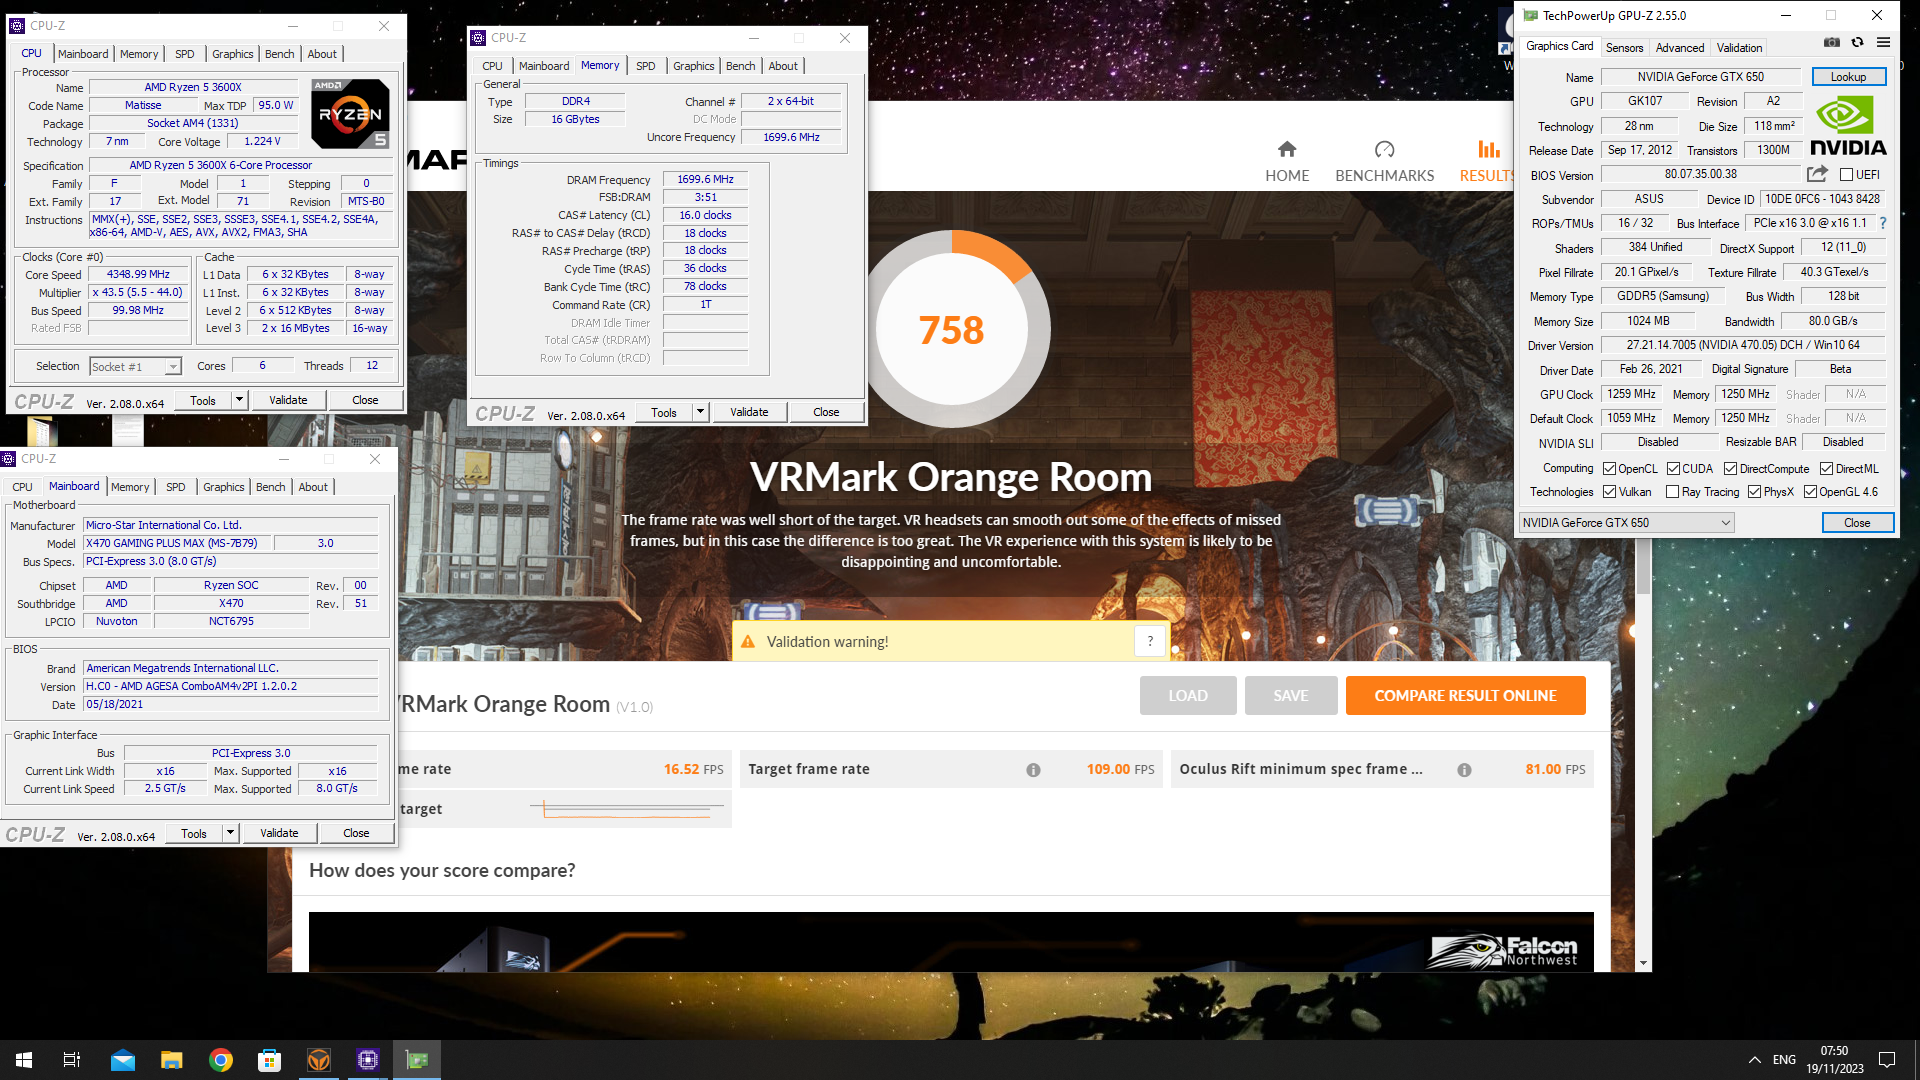Show info for Oculus Rift minimum spec

coord(1464,770)
